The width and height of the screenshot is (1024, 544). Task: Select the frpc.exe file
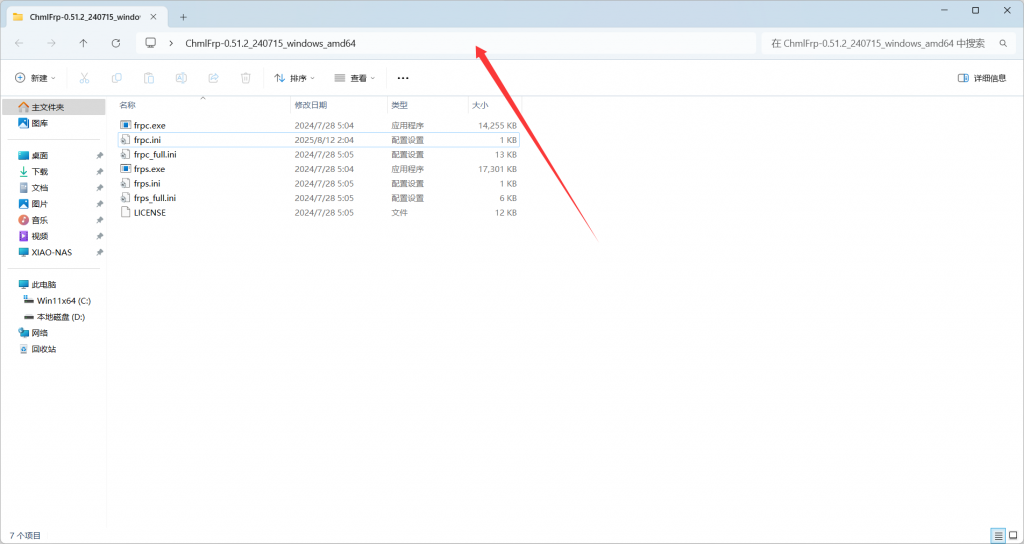[x=150, y=126]
